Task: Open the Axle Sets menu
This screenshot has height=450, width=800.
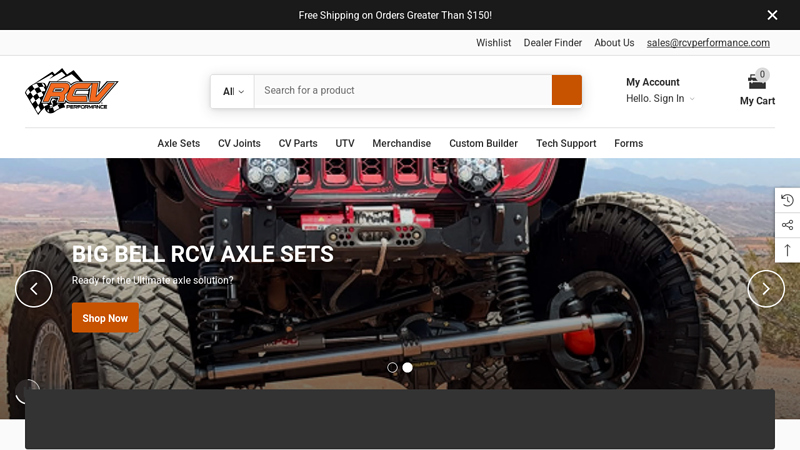Action: 178,143
